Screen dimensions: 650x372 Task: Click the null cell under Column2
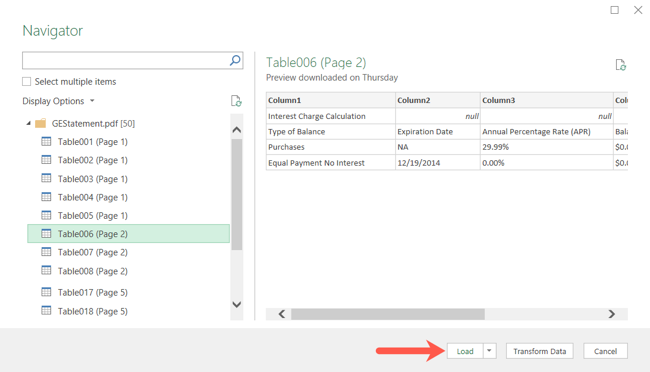point(438,116)
